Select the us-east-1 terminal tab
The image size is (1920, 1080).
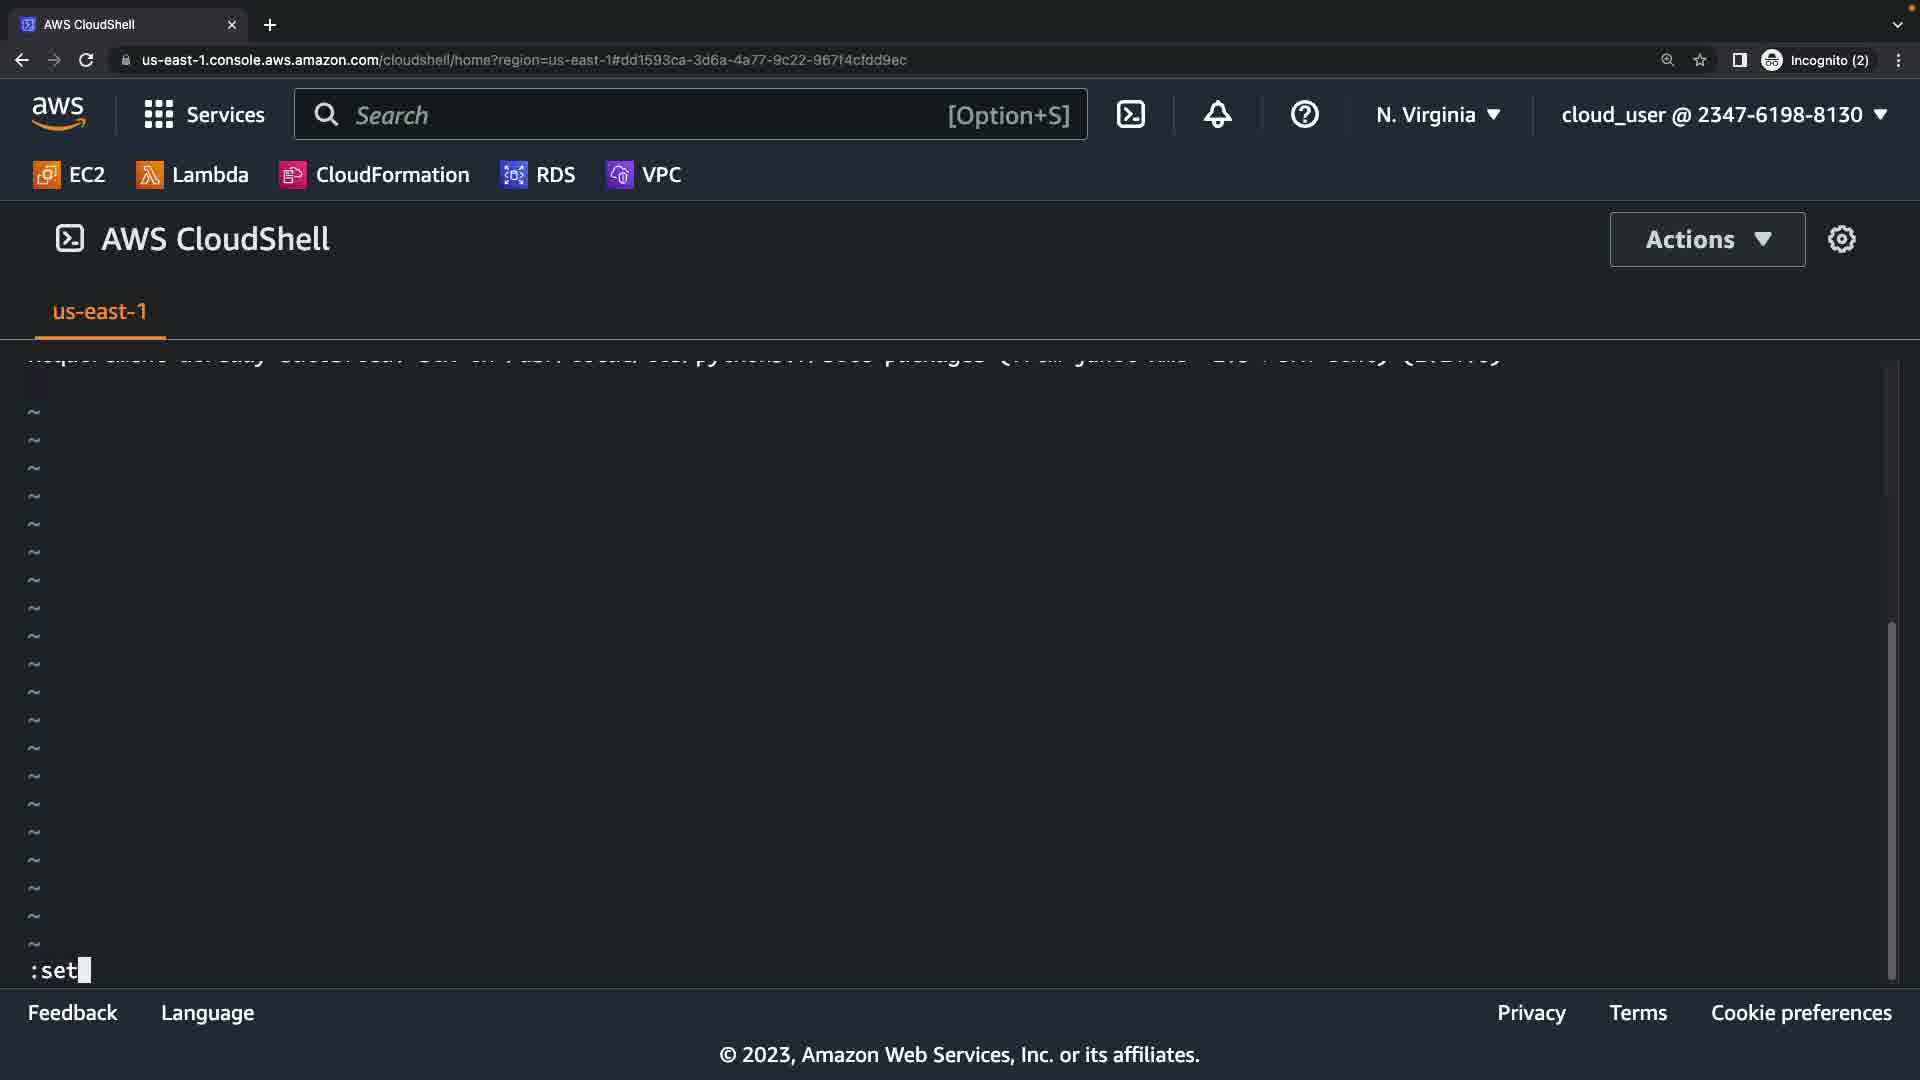pyautogui.click(x=99, y=311)
